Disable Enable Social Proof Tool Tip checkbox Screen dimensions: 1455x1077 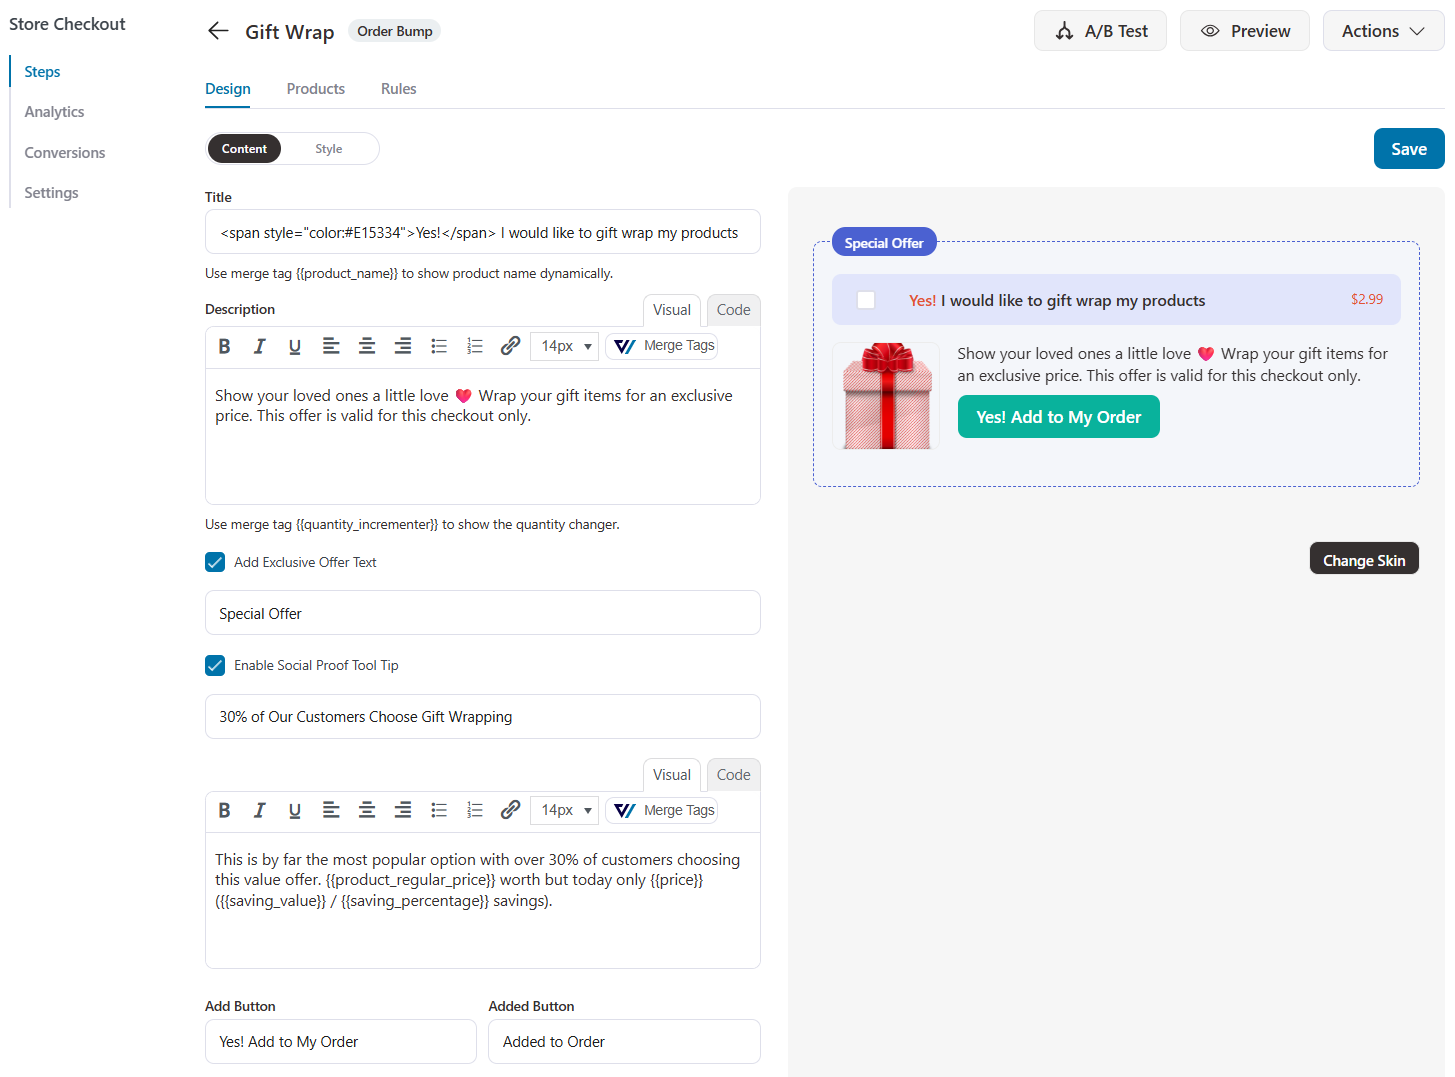click(x=215, y=665)
